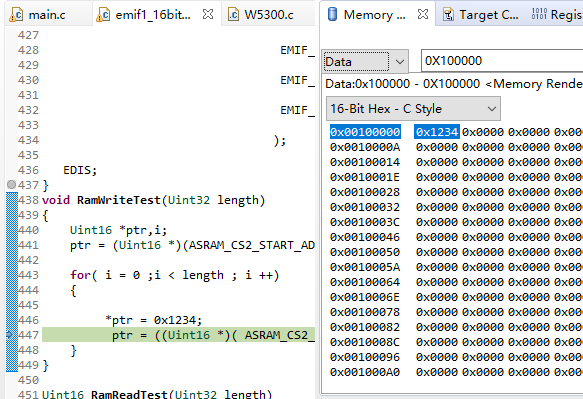Select memory address row 0x00100046

coord(365,237)
